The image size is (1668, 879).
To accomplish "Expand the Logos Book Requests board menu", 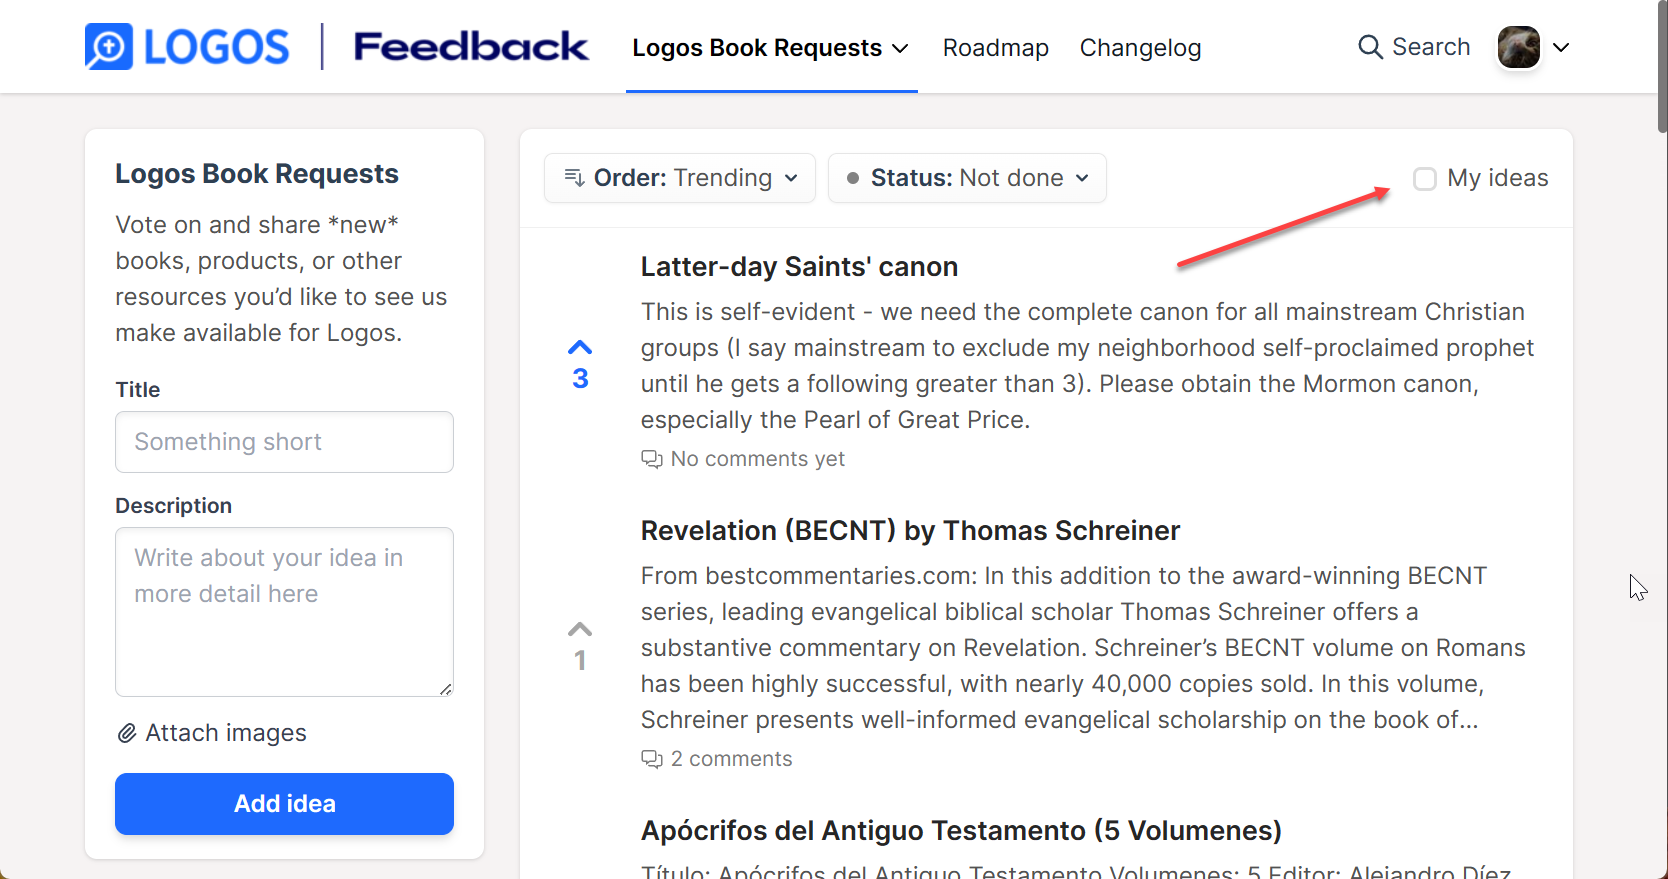I will 771,48.
